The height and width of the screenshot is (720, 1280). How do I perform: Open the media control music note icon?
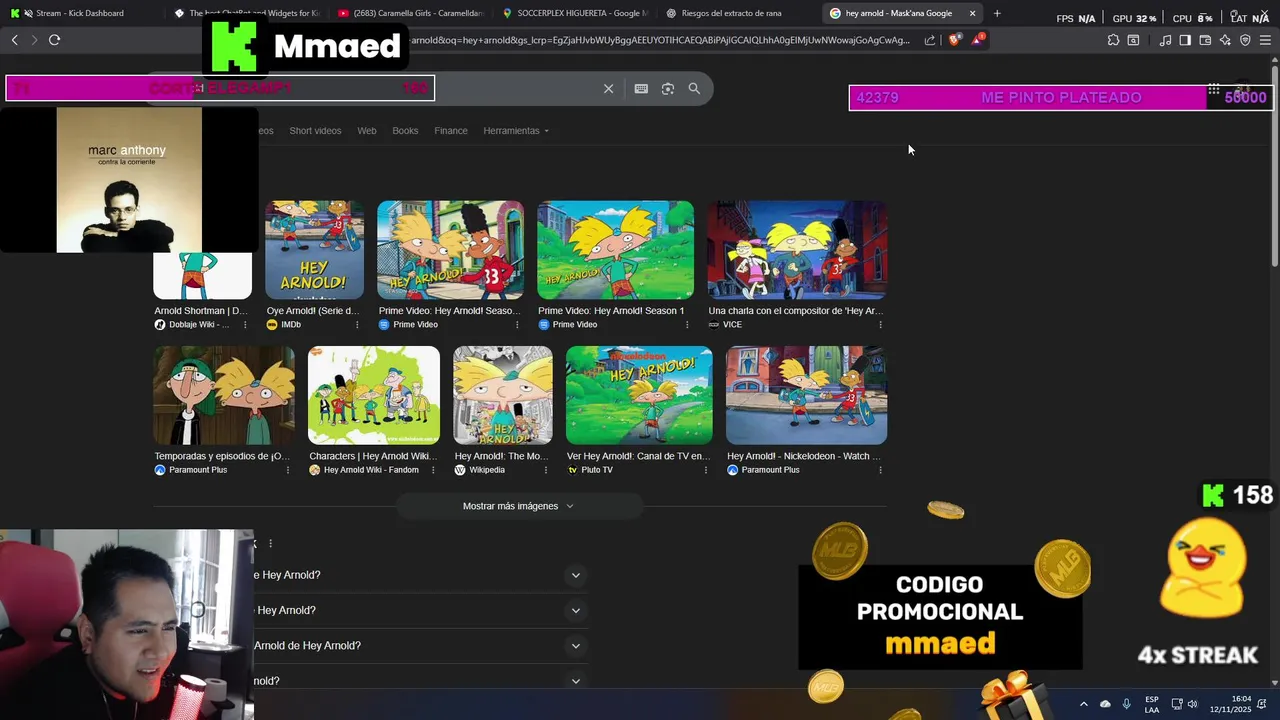(x=1165, y=40)
